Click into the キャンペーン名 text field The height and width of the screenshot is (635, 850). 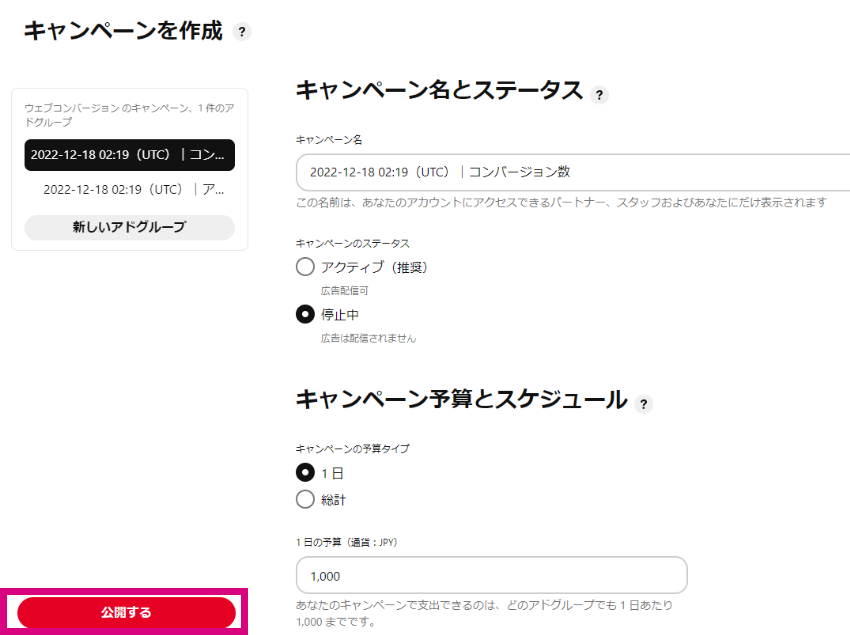(573, 172)
